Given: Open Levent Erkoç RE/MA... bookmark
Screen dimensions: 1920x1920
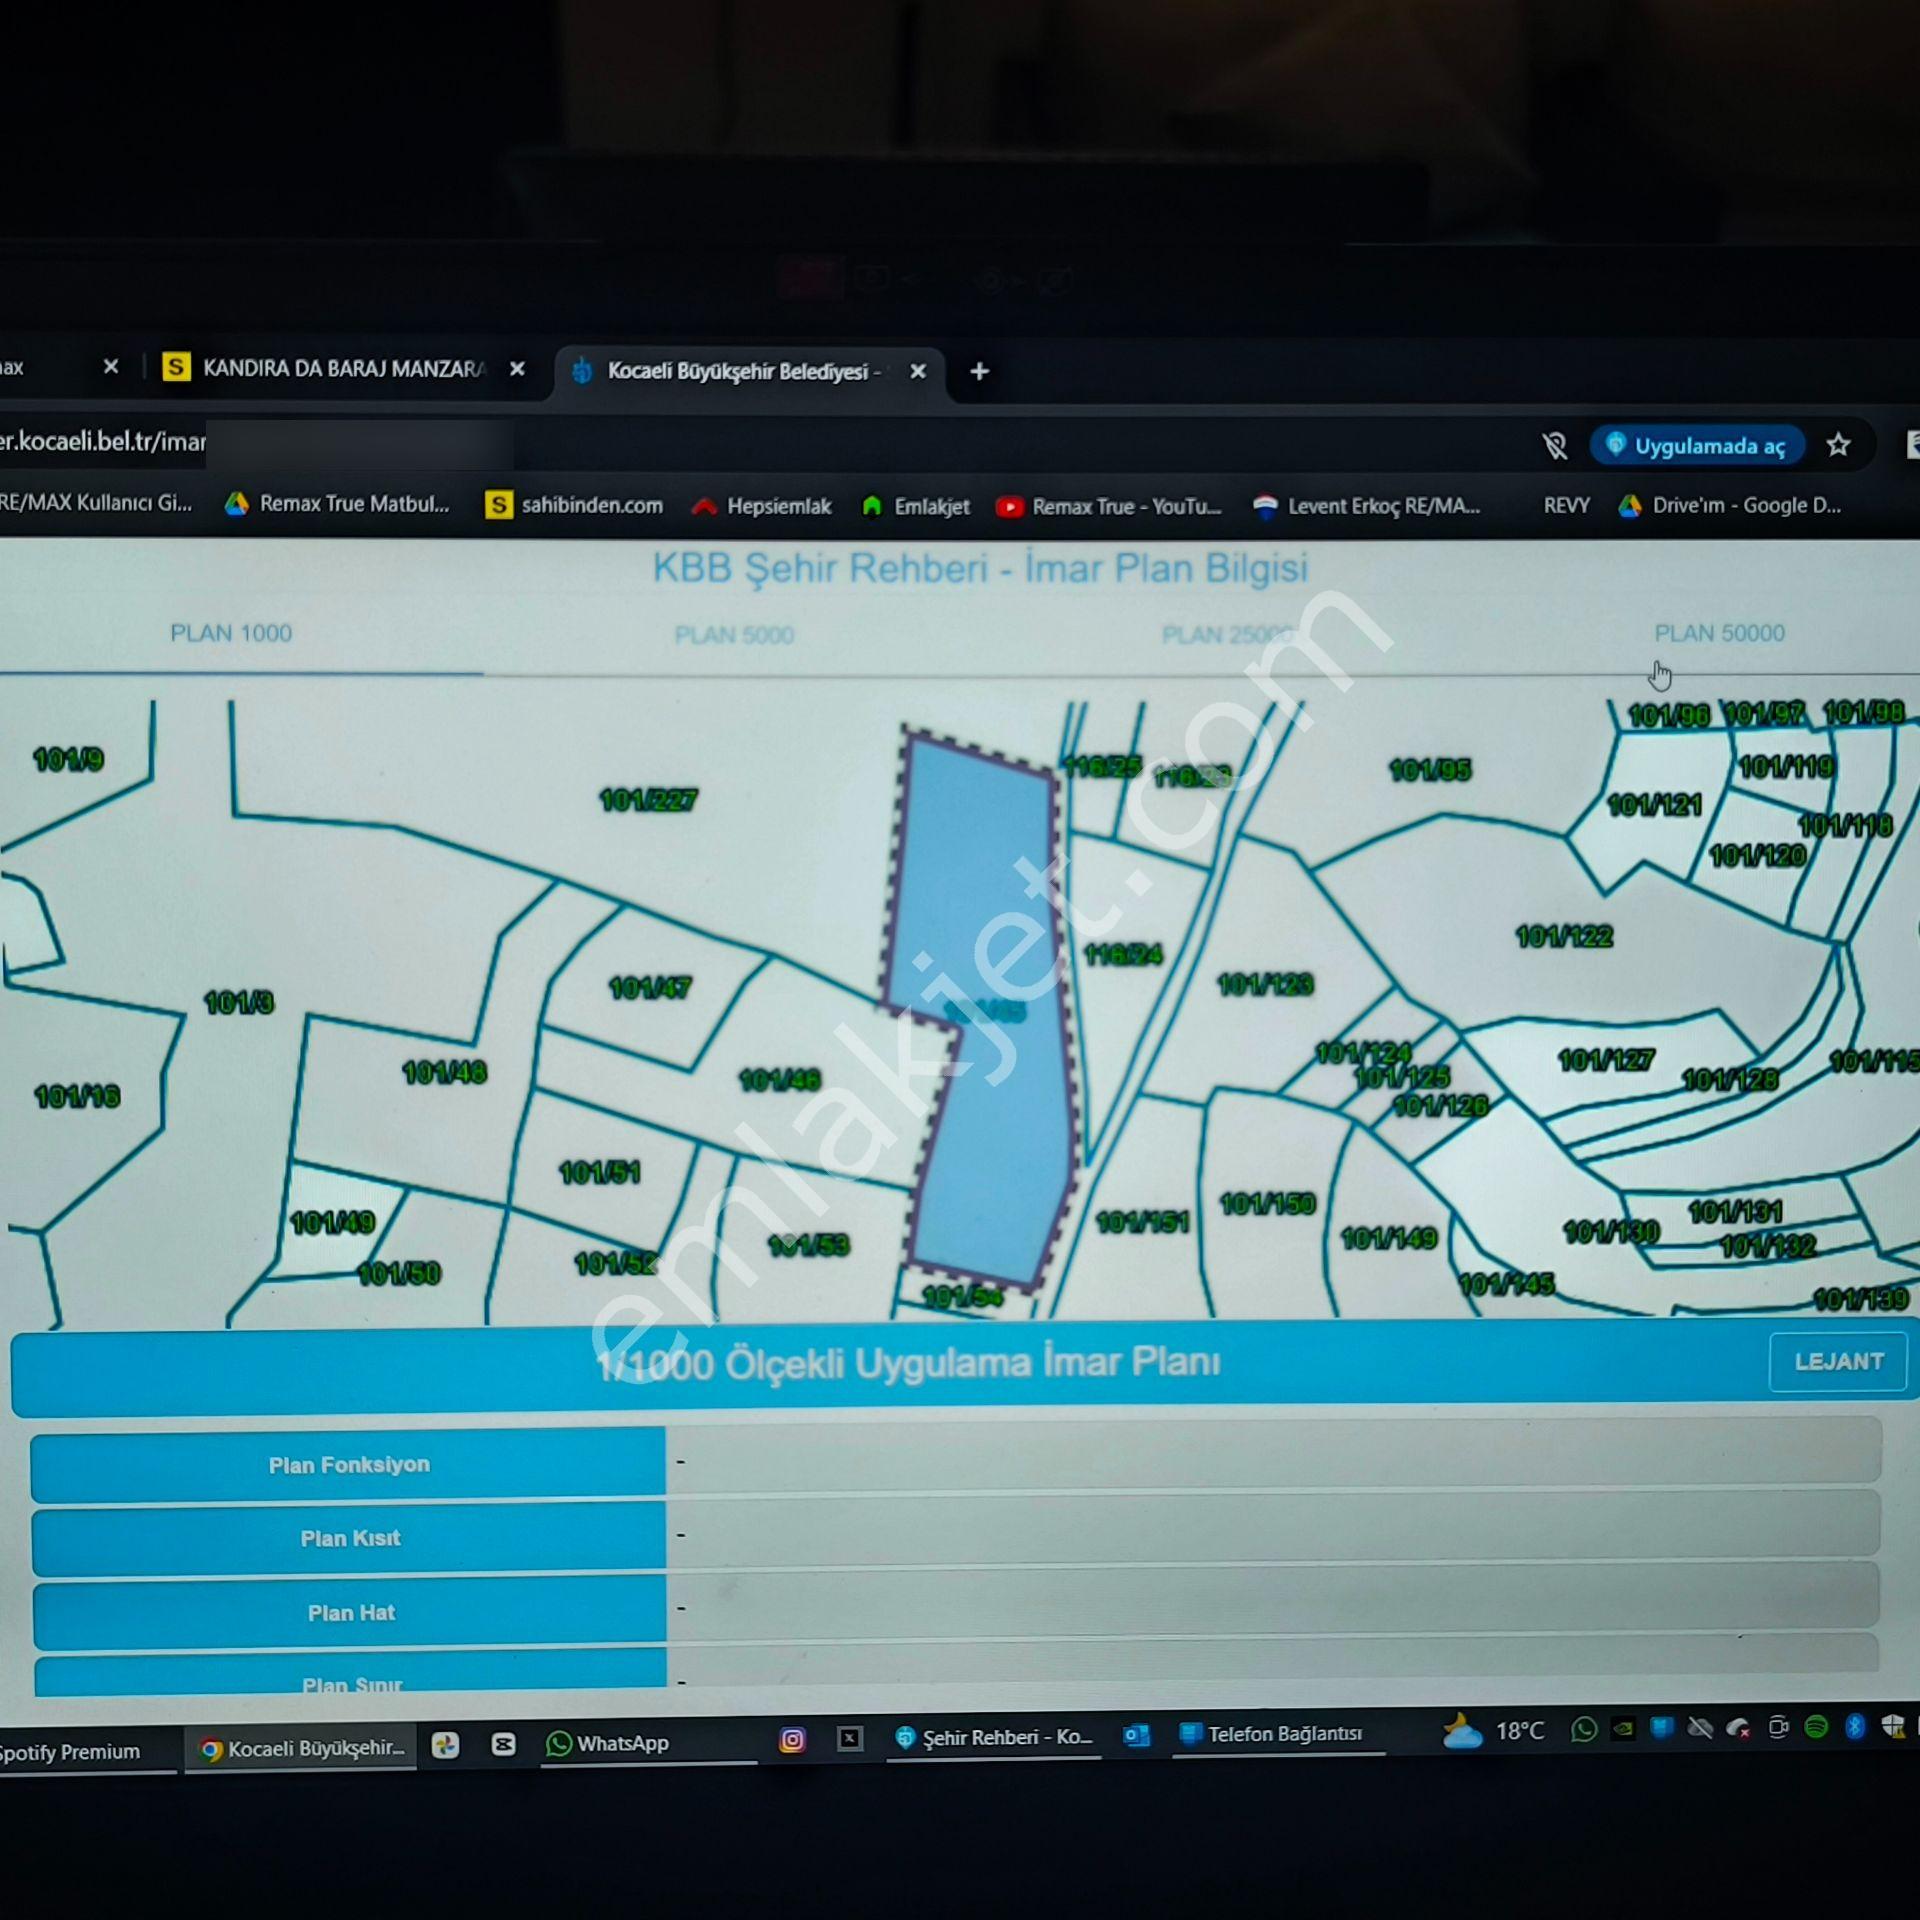Looking at the screenshot, I should 1367,506.
